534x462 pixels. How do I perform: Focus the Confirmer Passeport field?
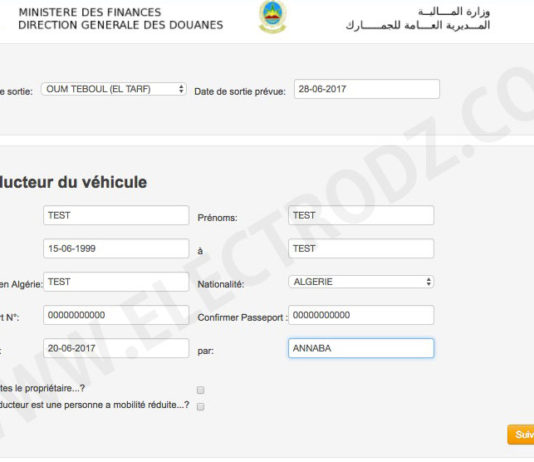point(361,315)
